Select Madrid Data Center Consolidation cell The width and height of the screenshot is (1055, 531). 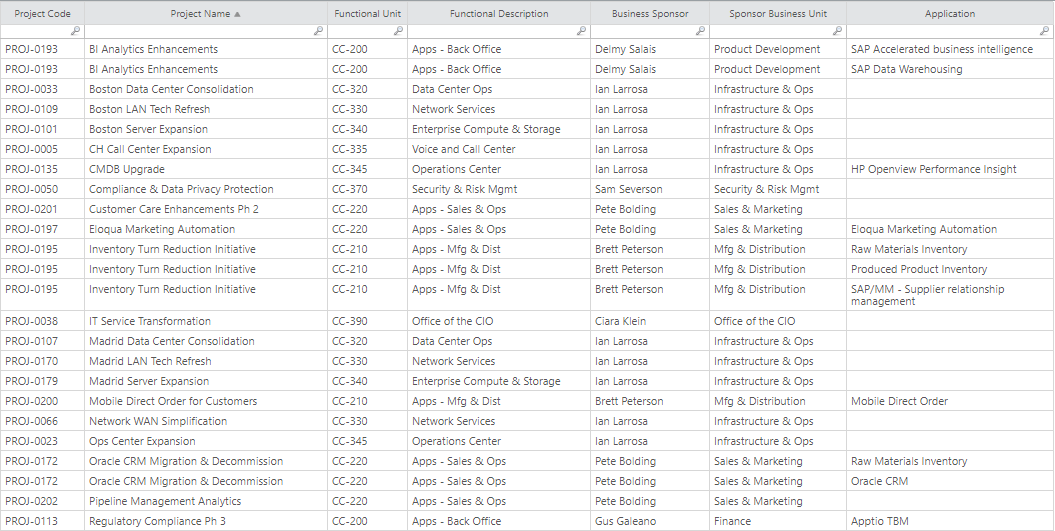pos(206,341)
